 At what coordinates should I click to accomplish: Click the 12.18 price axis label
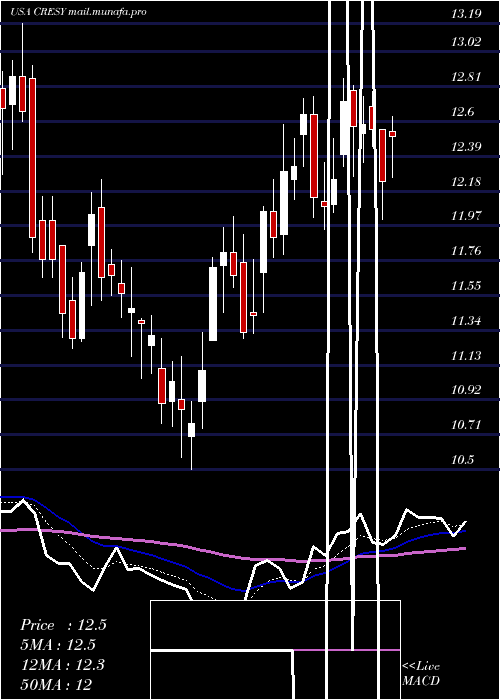(466, 182)
